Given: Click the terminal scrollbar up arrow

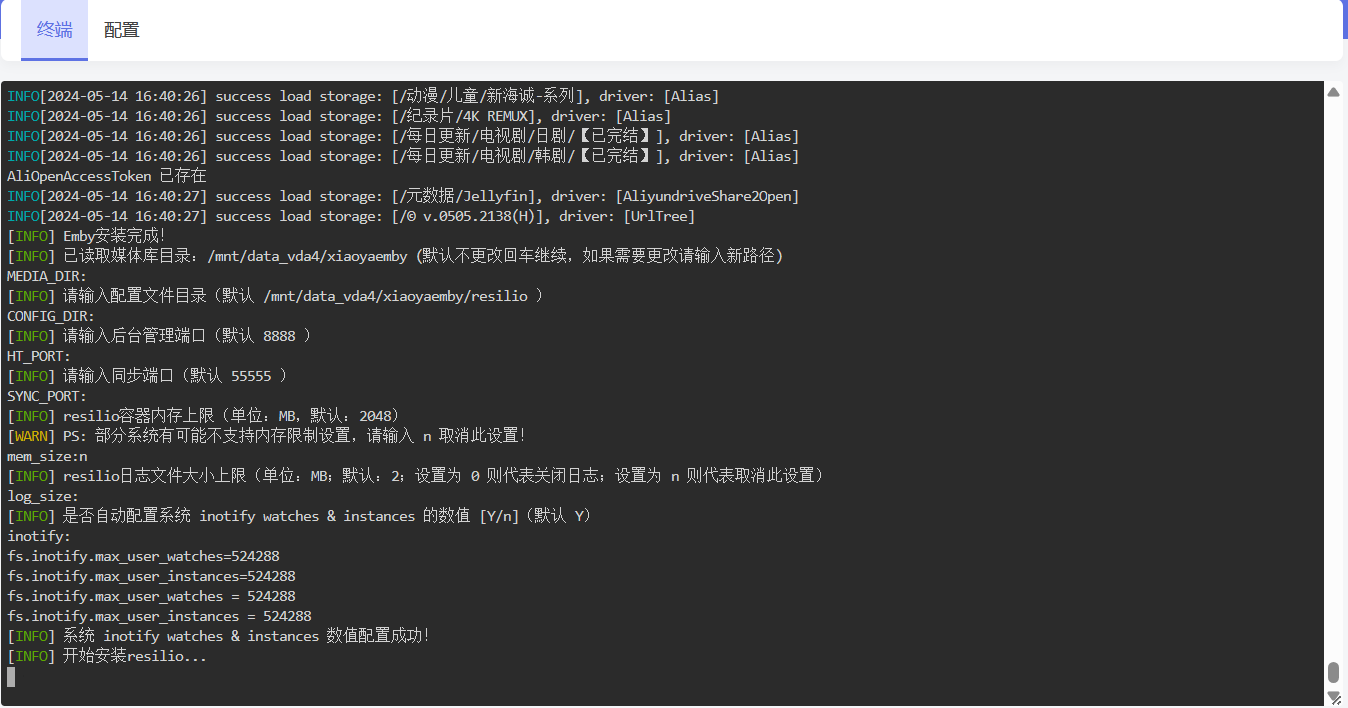Looking at the screenshot, I should 1333,92.
